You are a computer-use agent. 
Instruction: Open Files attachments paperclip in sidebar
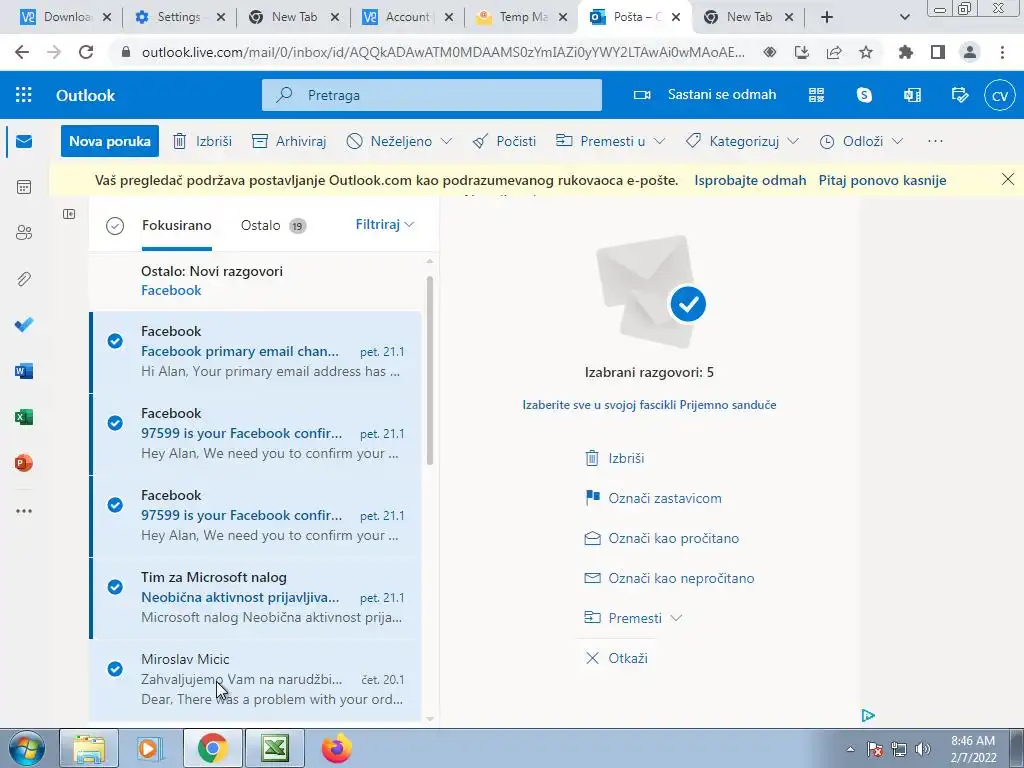coord(24,279)
